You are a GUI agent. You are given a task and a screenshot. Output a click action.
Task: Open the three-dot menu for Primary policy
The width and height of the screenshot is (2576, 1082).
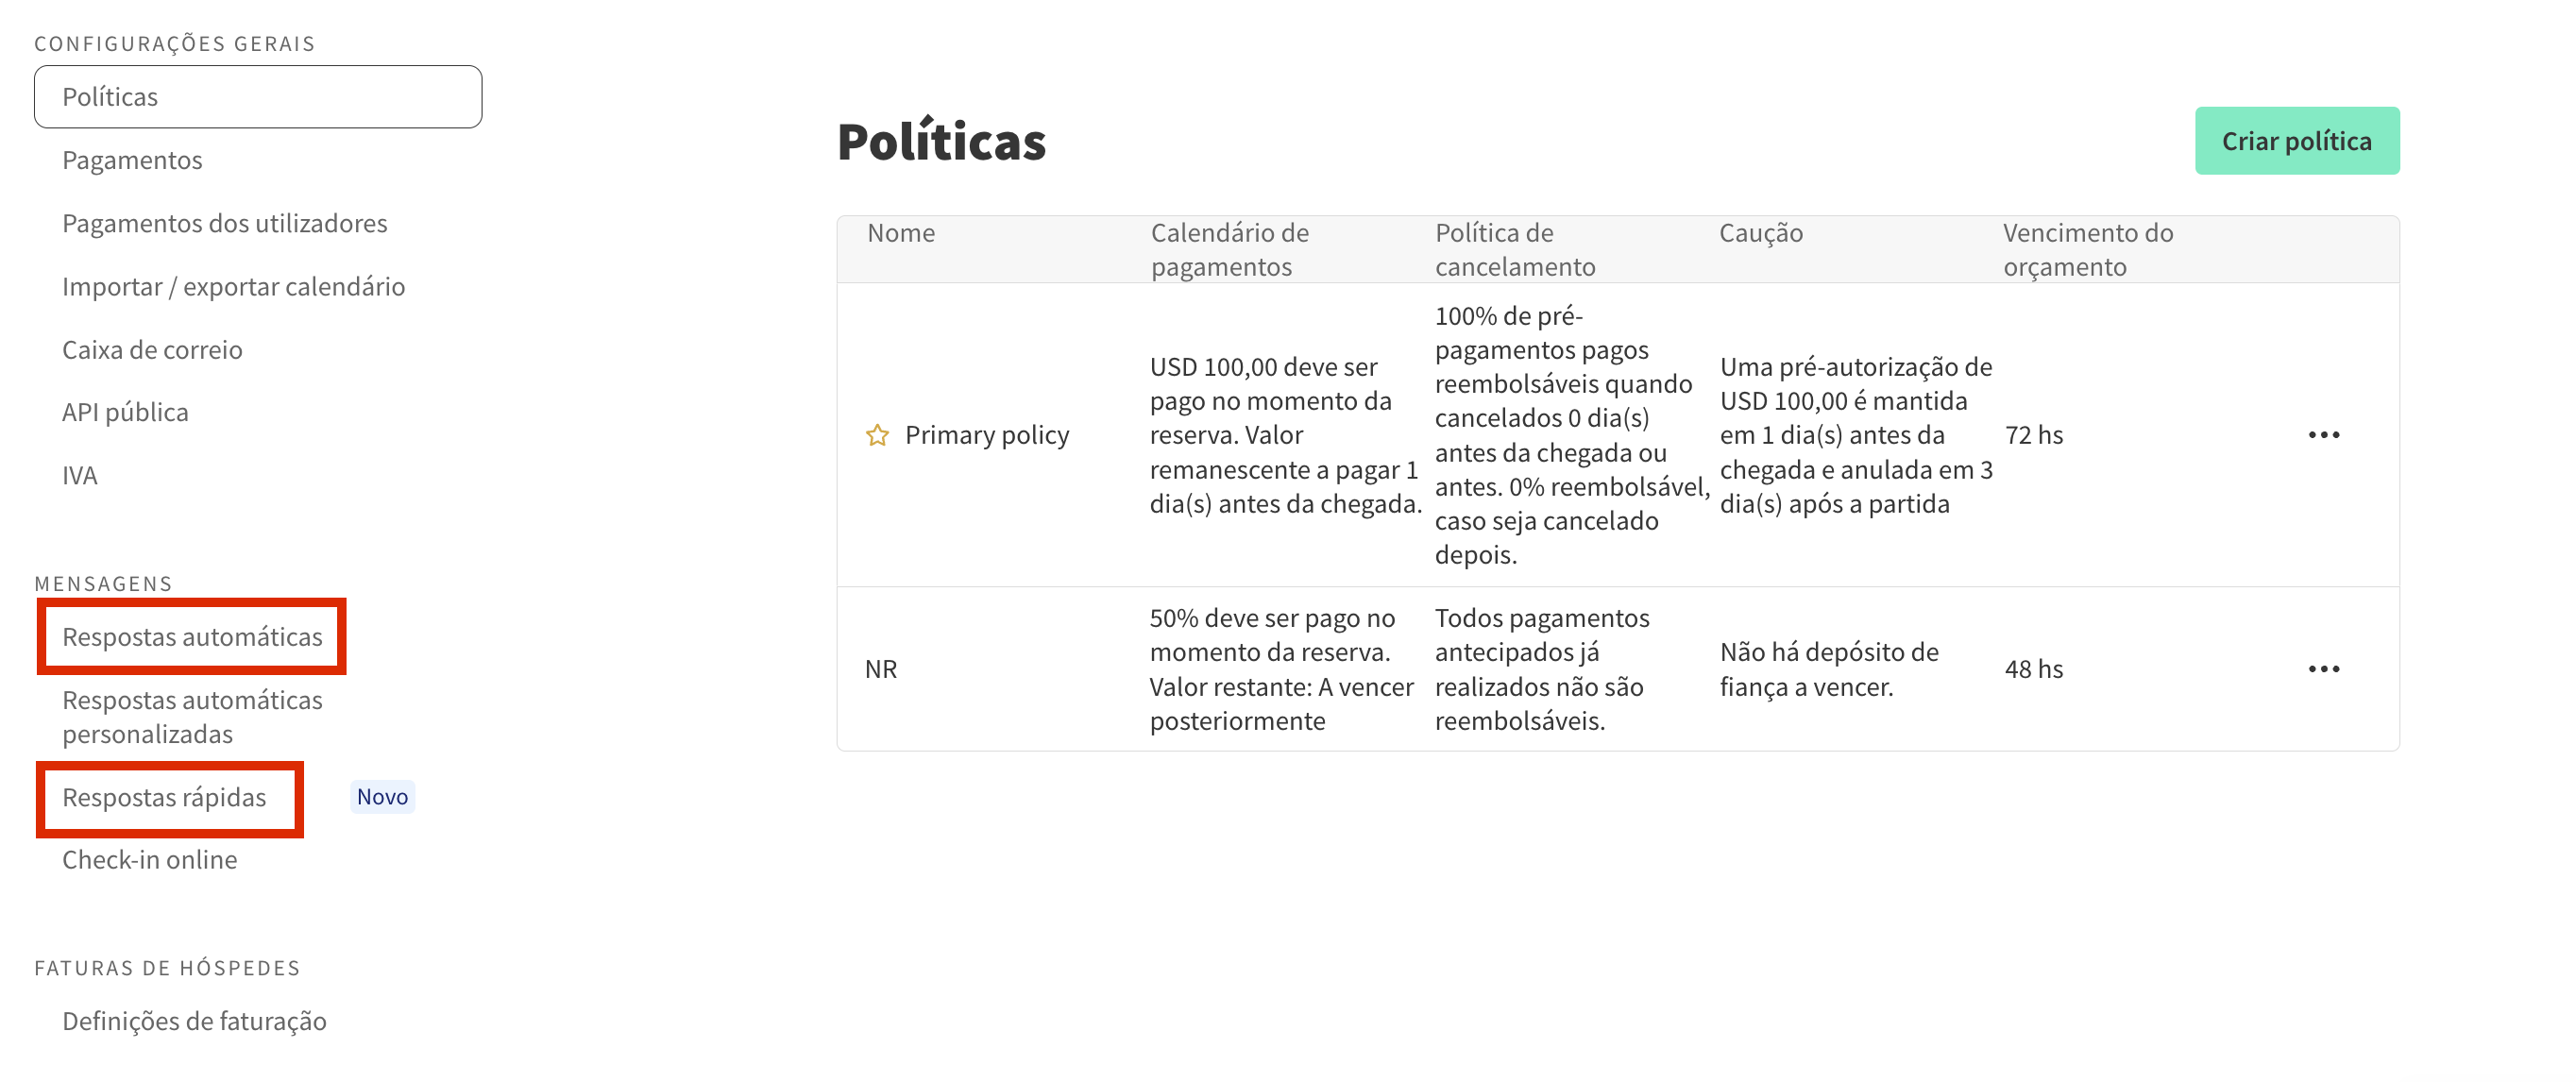[x=2323, y=435]
